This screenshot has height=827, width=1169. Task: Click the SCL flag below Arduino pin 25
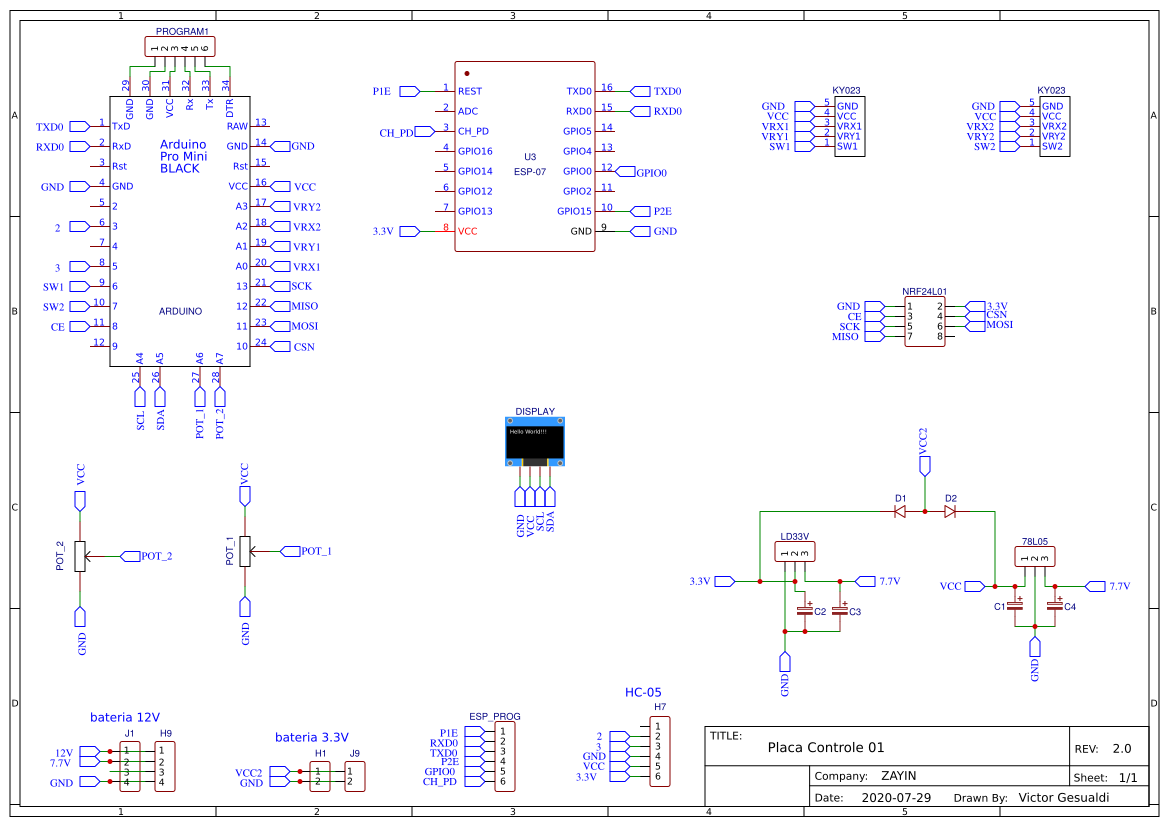tap(140, 397)
